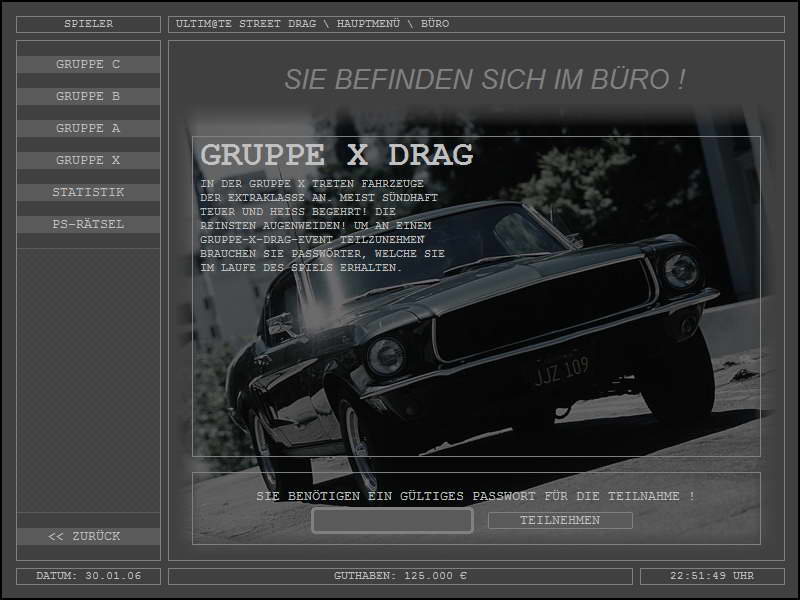The width and height of the screenshot is (800, 600).
Task: Click the Datum 30.01.06 status box
Action: point(88,576)
